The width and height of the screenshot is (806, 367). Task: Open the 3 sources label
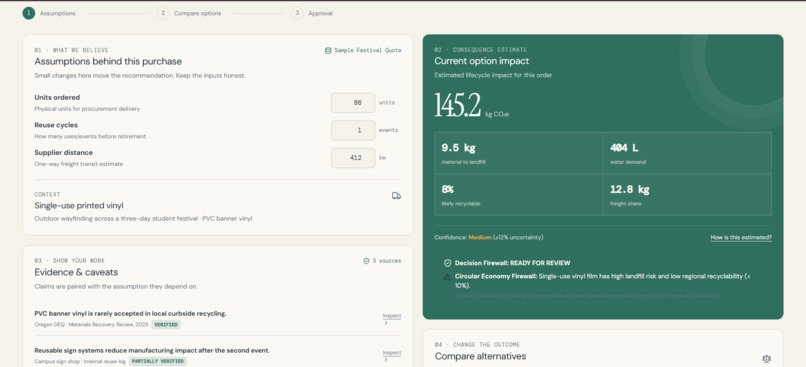[387, 261]
